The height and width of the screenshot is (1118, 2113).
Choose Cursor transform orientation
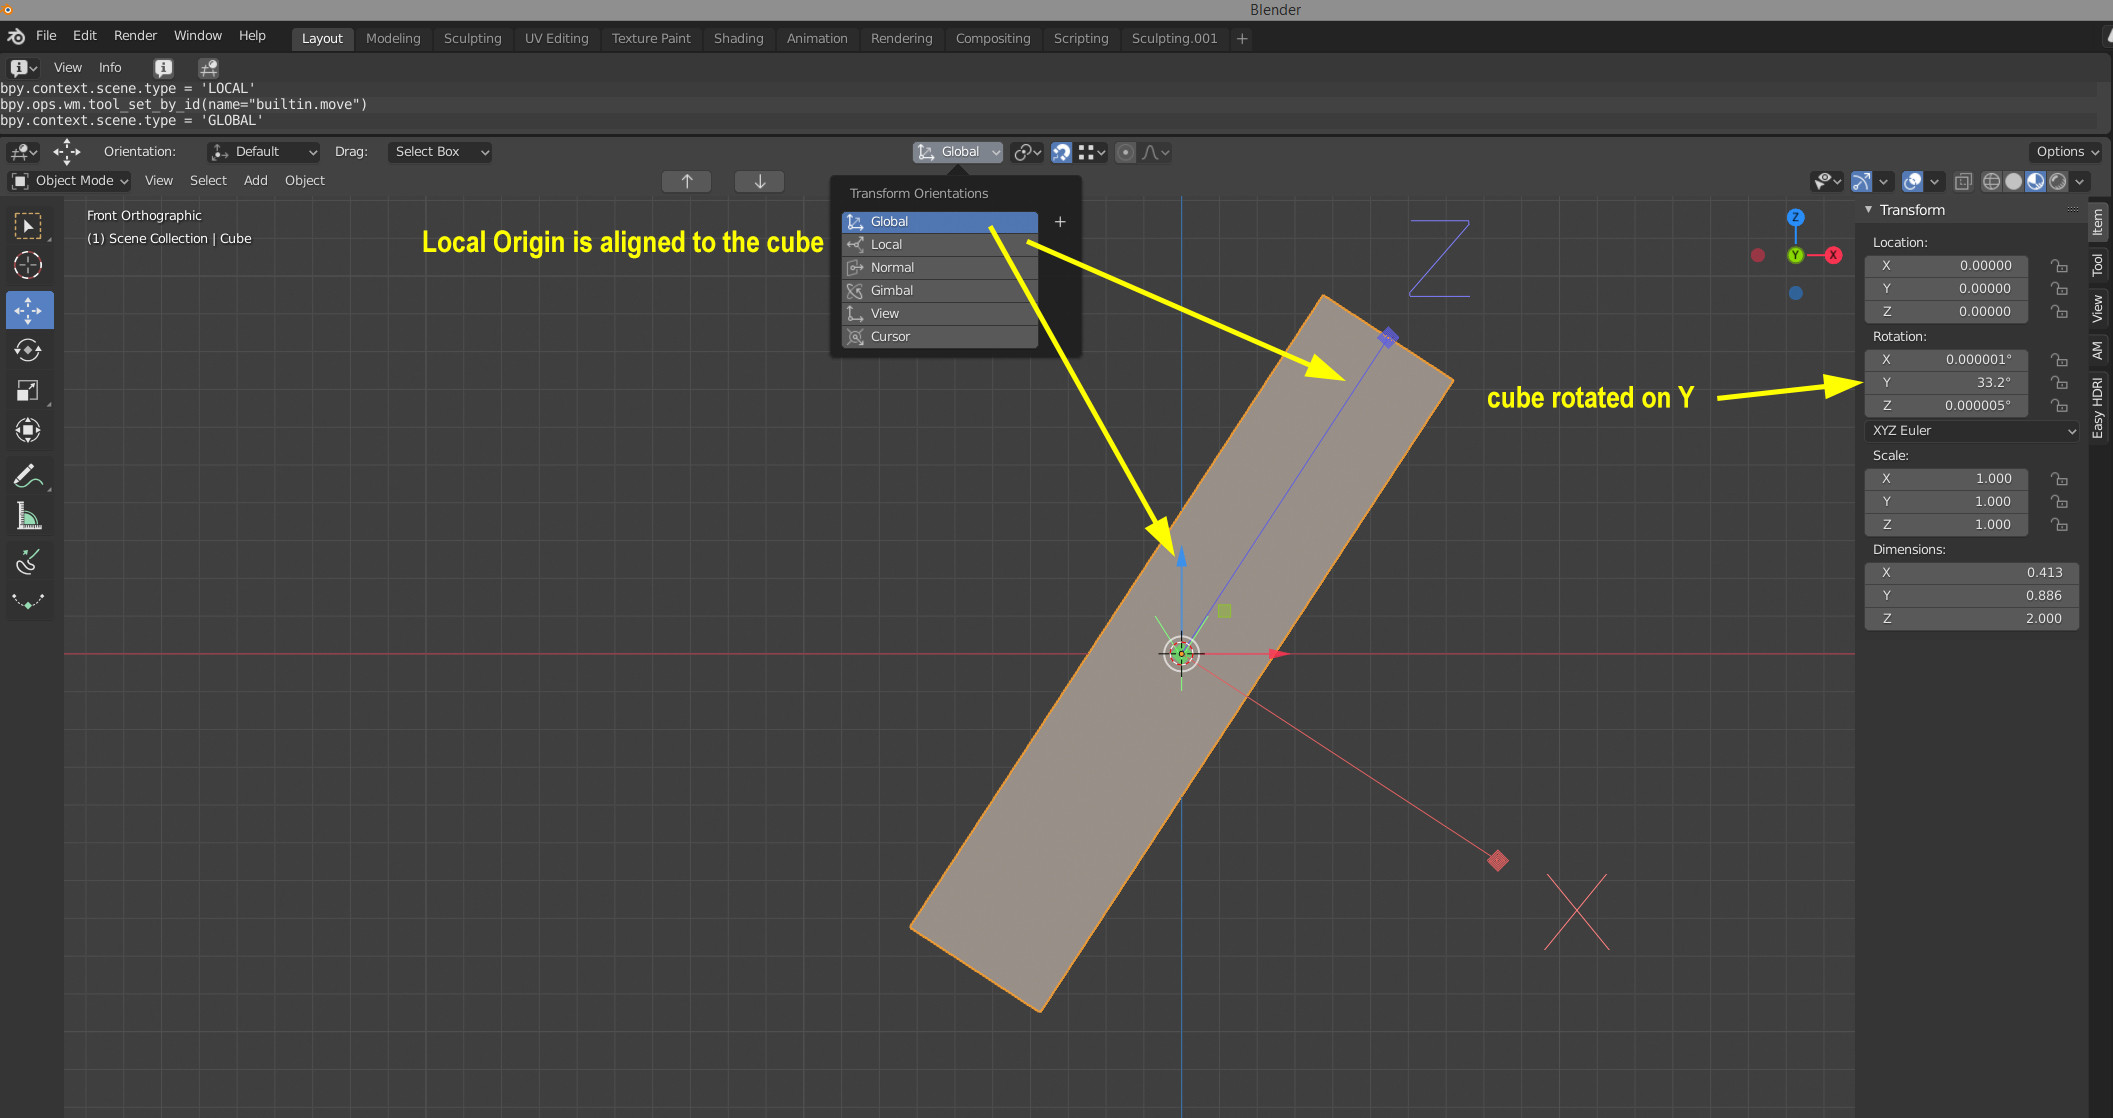click(x=940, y=337)
